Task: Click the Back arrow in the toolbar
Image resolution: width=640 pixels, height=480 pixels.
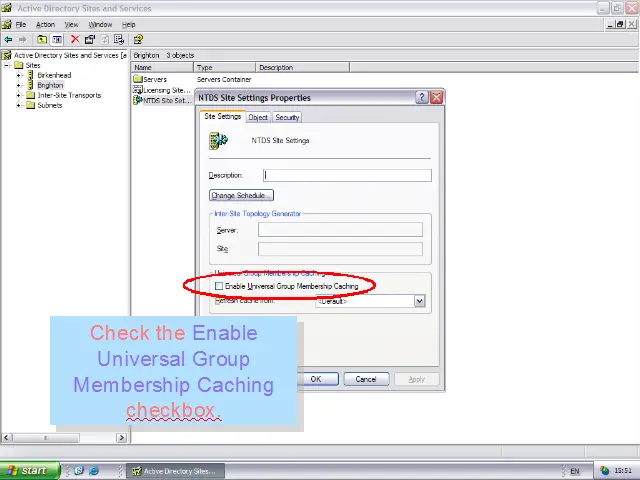Action: (8, 40)
